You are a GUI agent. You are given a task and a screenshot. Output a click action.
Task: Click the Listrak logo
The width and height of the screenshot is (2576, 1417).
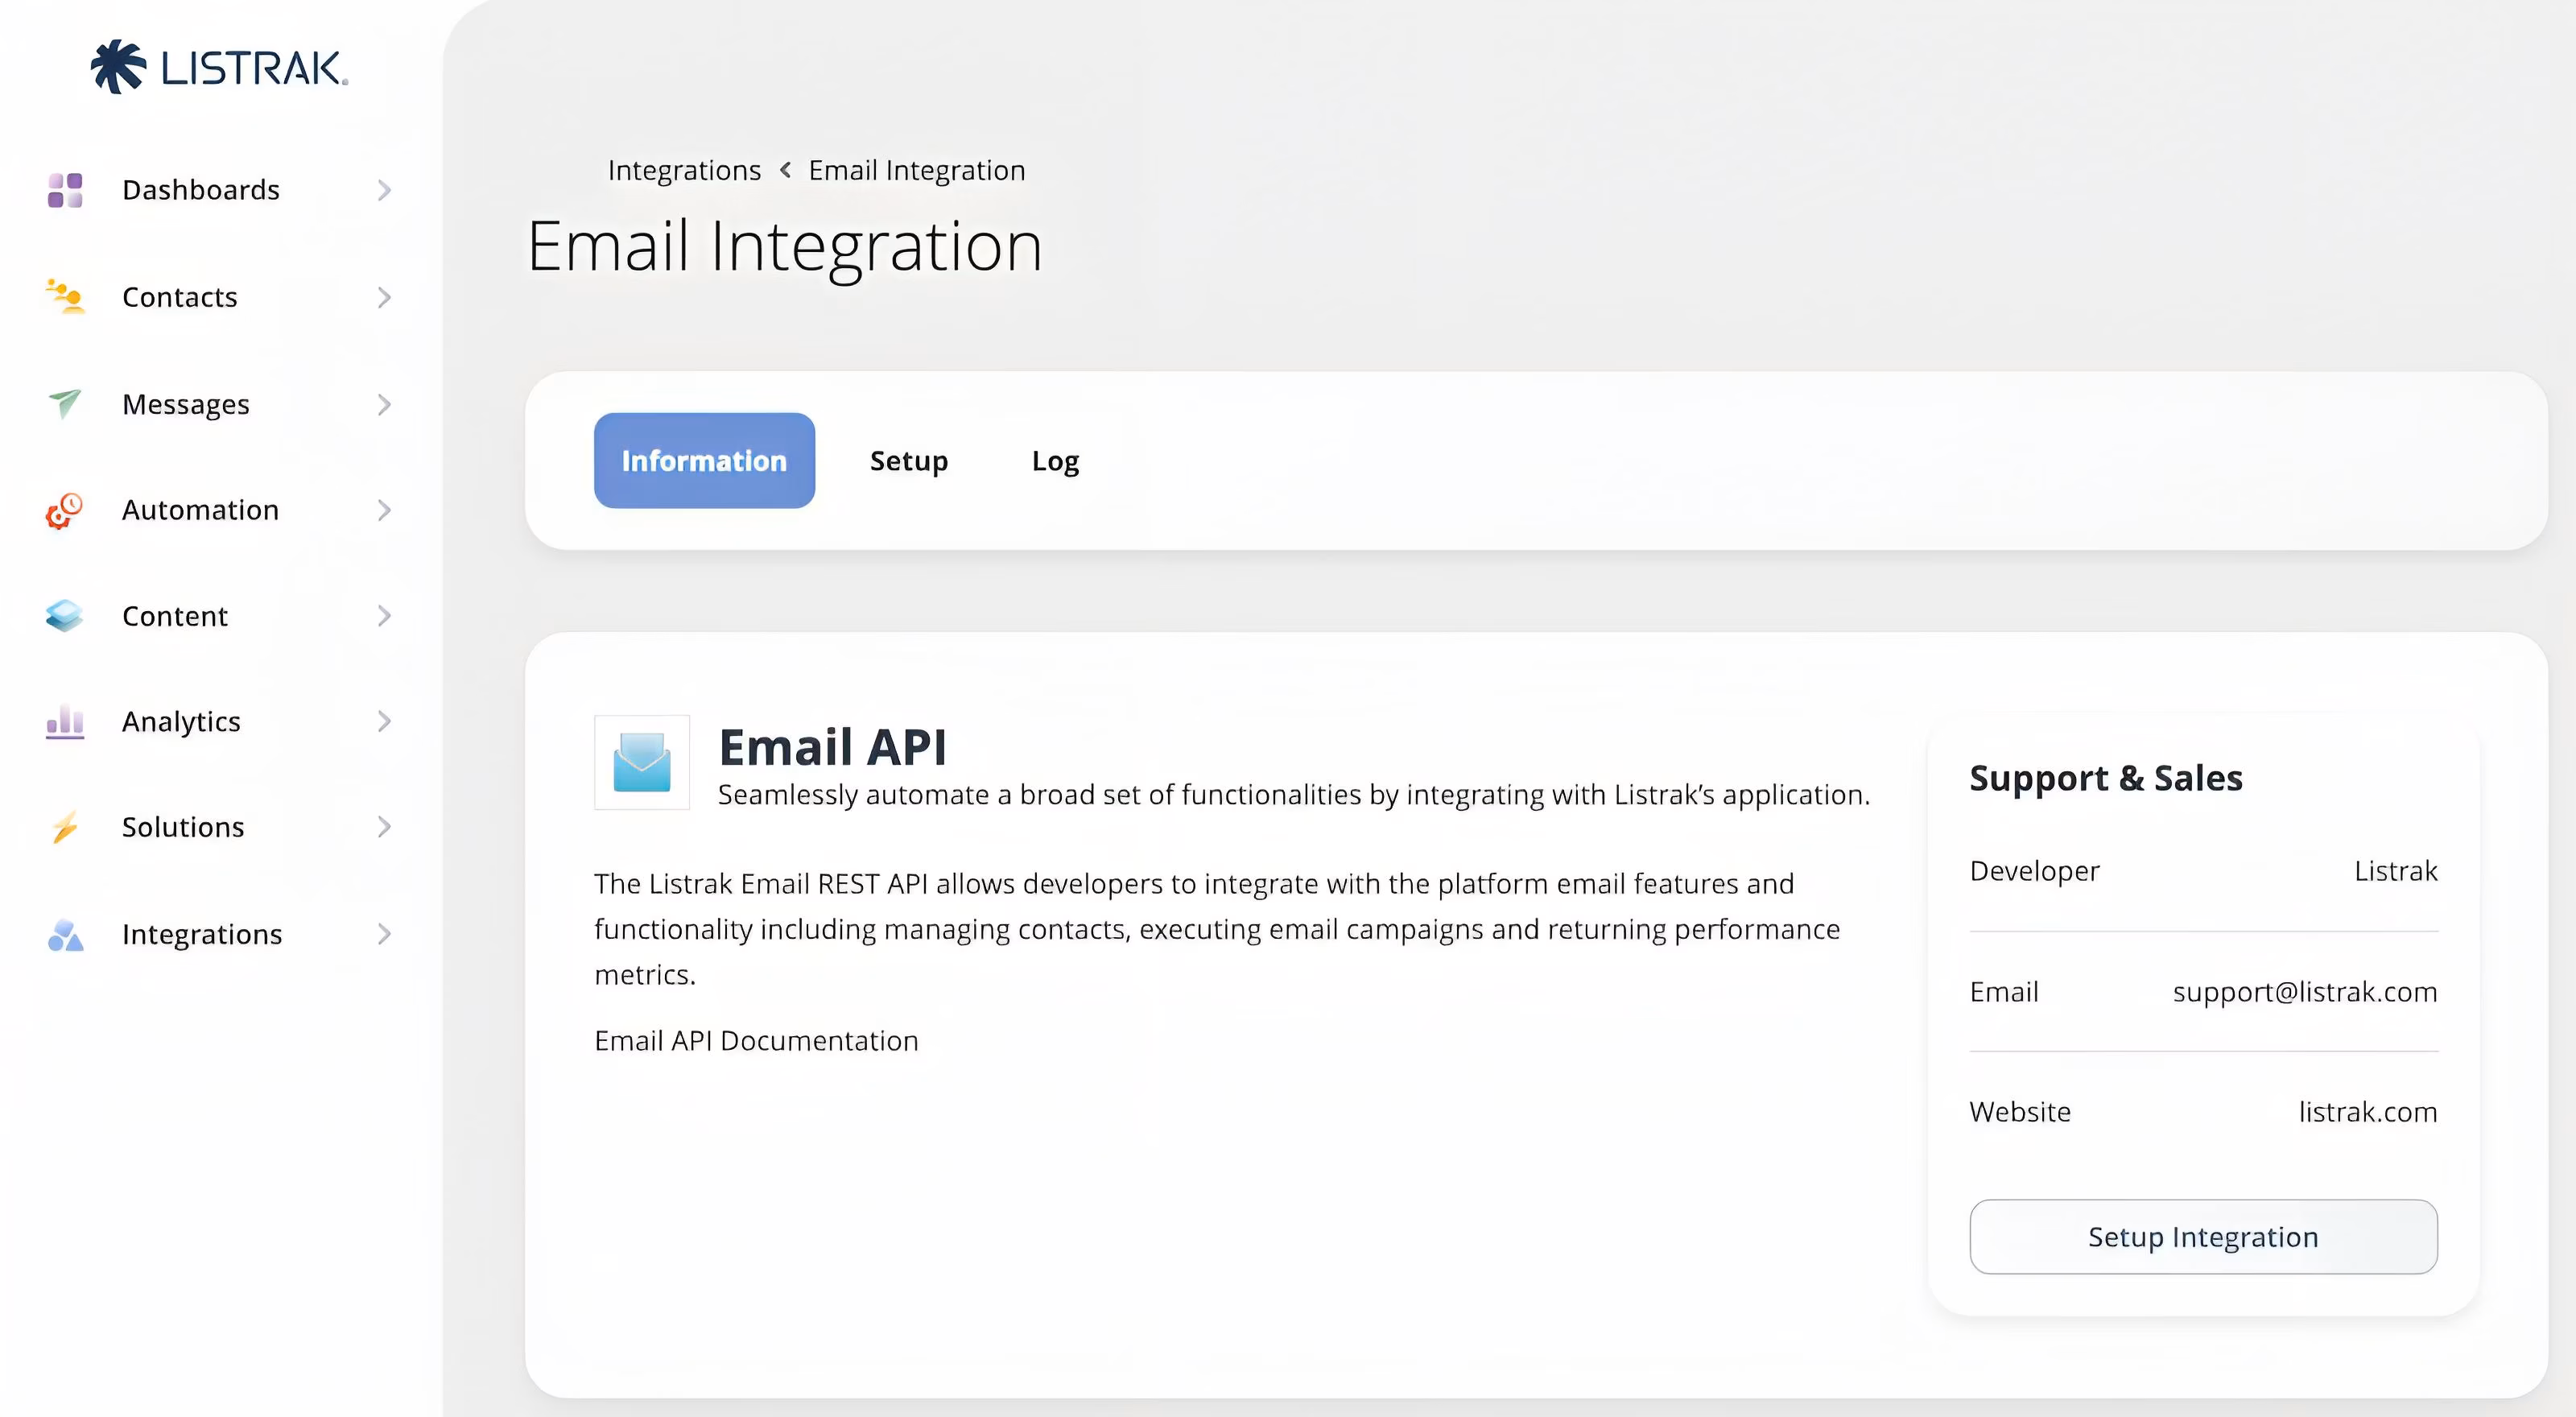219,67
